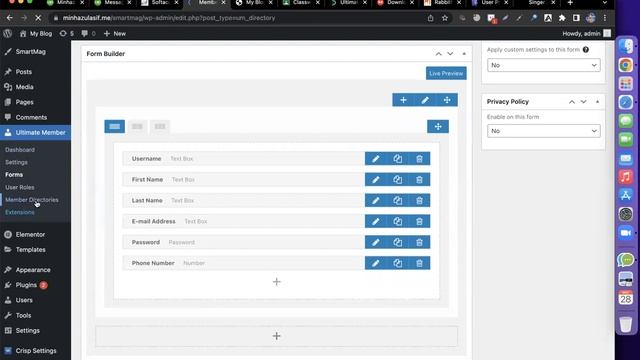Viewport: 640px width, 360px height.
Task: Go to Ultimate Member Dashboard
Action: tap(20, 150)
